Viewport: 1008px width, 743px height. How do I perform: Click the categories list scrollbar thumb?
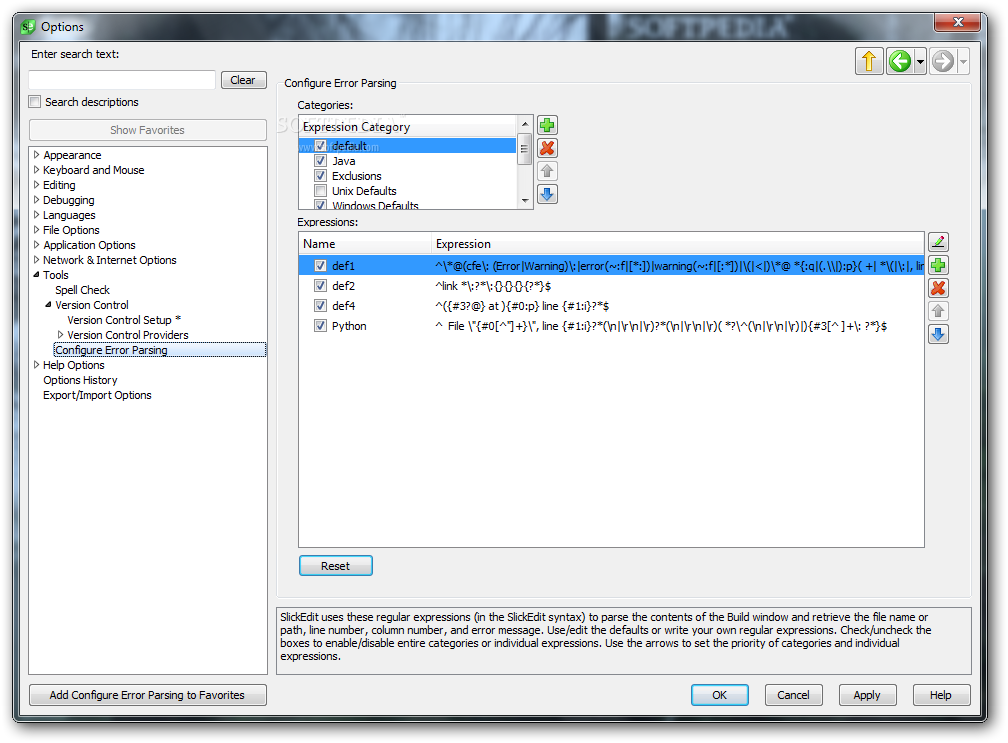pyautogui.click(x=525, y=149)
